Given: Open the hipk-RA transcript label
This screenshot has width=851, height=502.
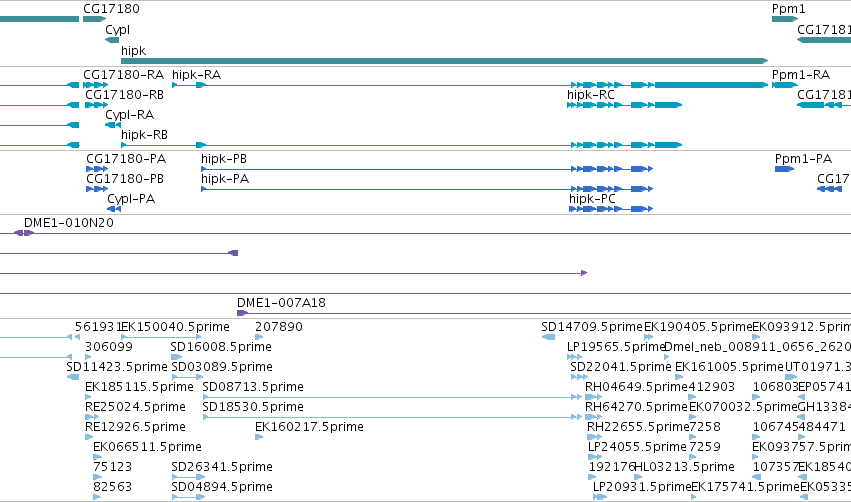Looking at the screenshot, I should [196, 75].
